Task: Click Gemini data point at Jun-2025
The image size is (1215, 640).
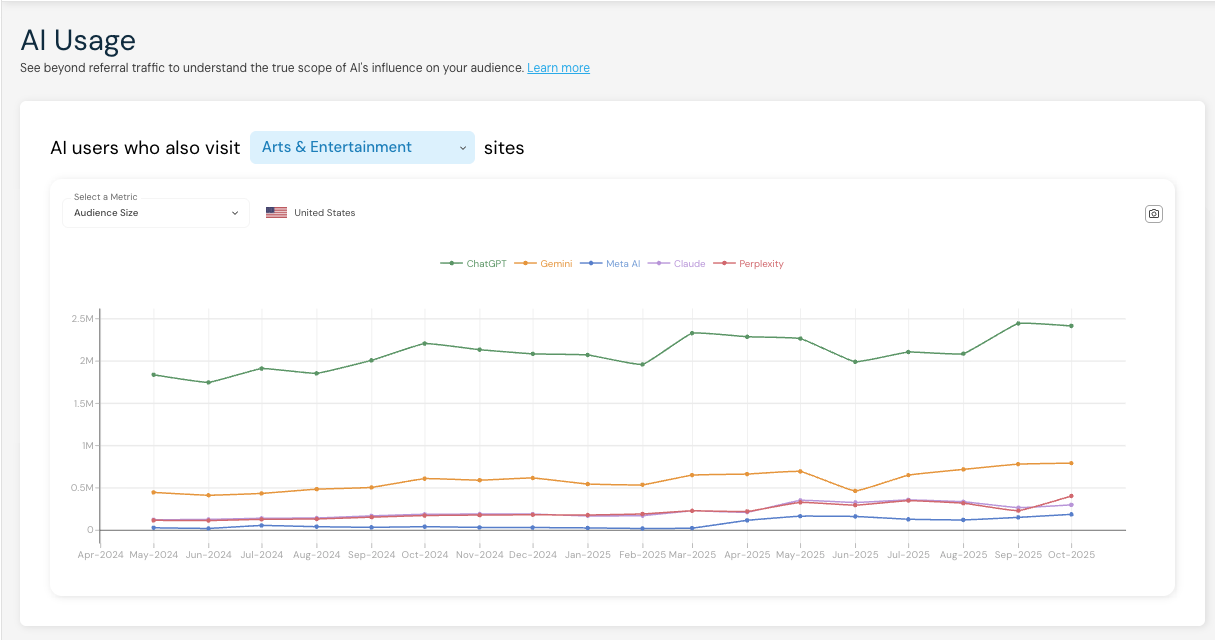Action: [854, 491]
